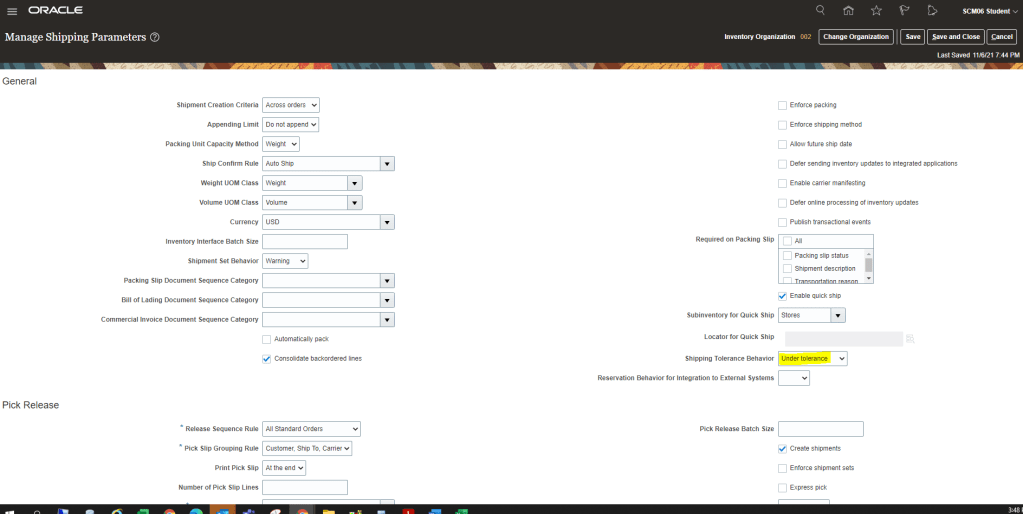Uncheck Consolidate backordered lines

[x=267, y=358]
